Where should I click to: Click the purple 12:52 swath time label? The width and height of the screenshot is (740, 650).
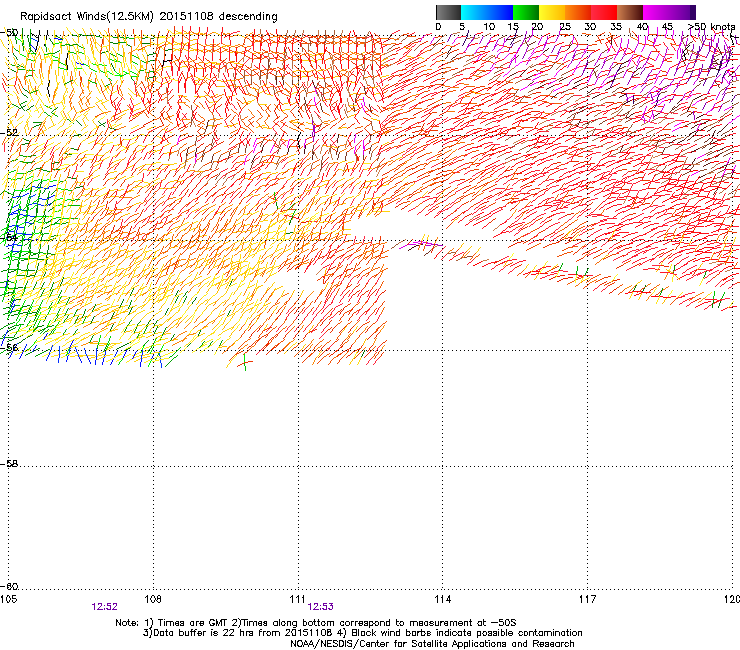pyautogui.click(x=104, y=607)
